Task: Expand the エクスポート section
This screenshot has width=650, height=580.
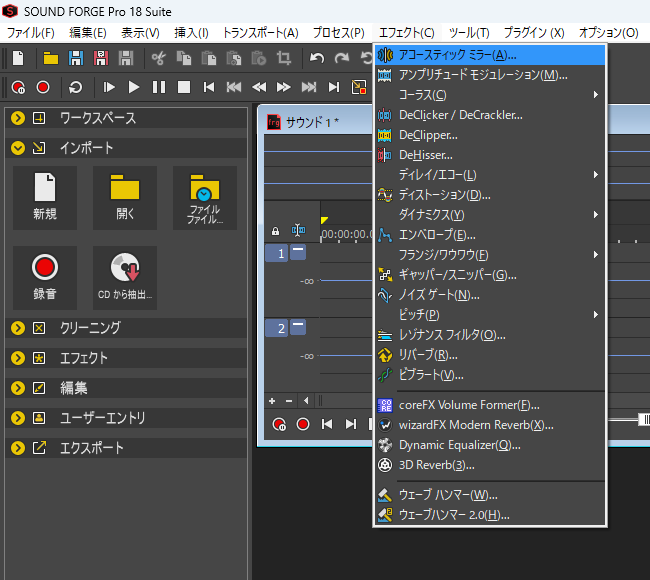Action: 18,448
